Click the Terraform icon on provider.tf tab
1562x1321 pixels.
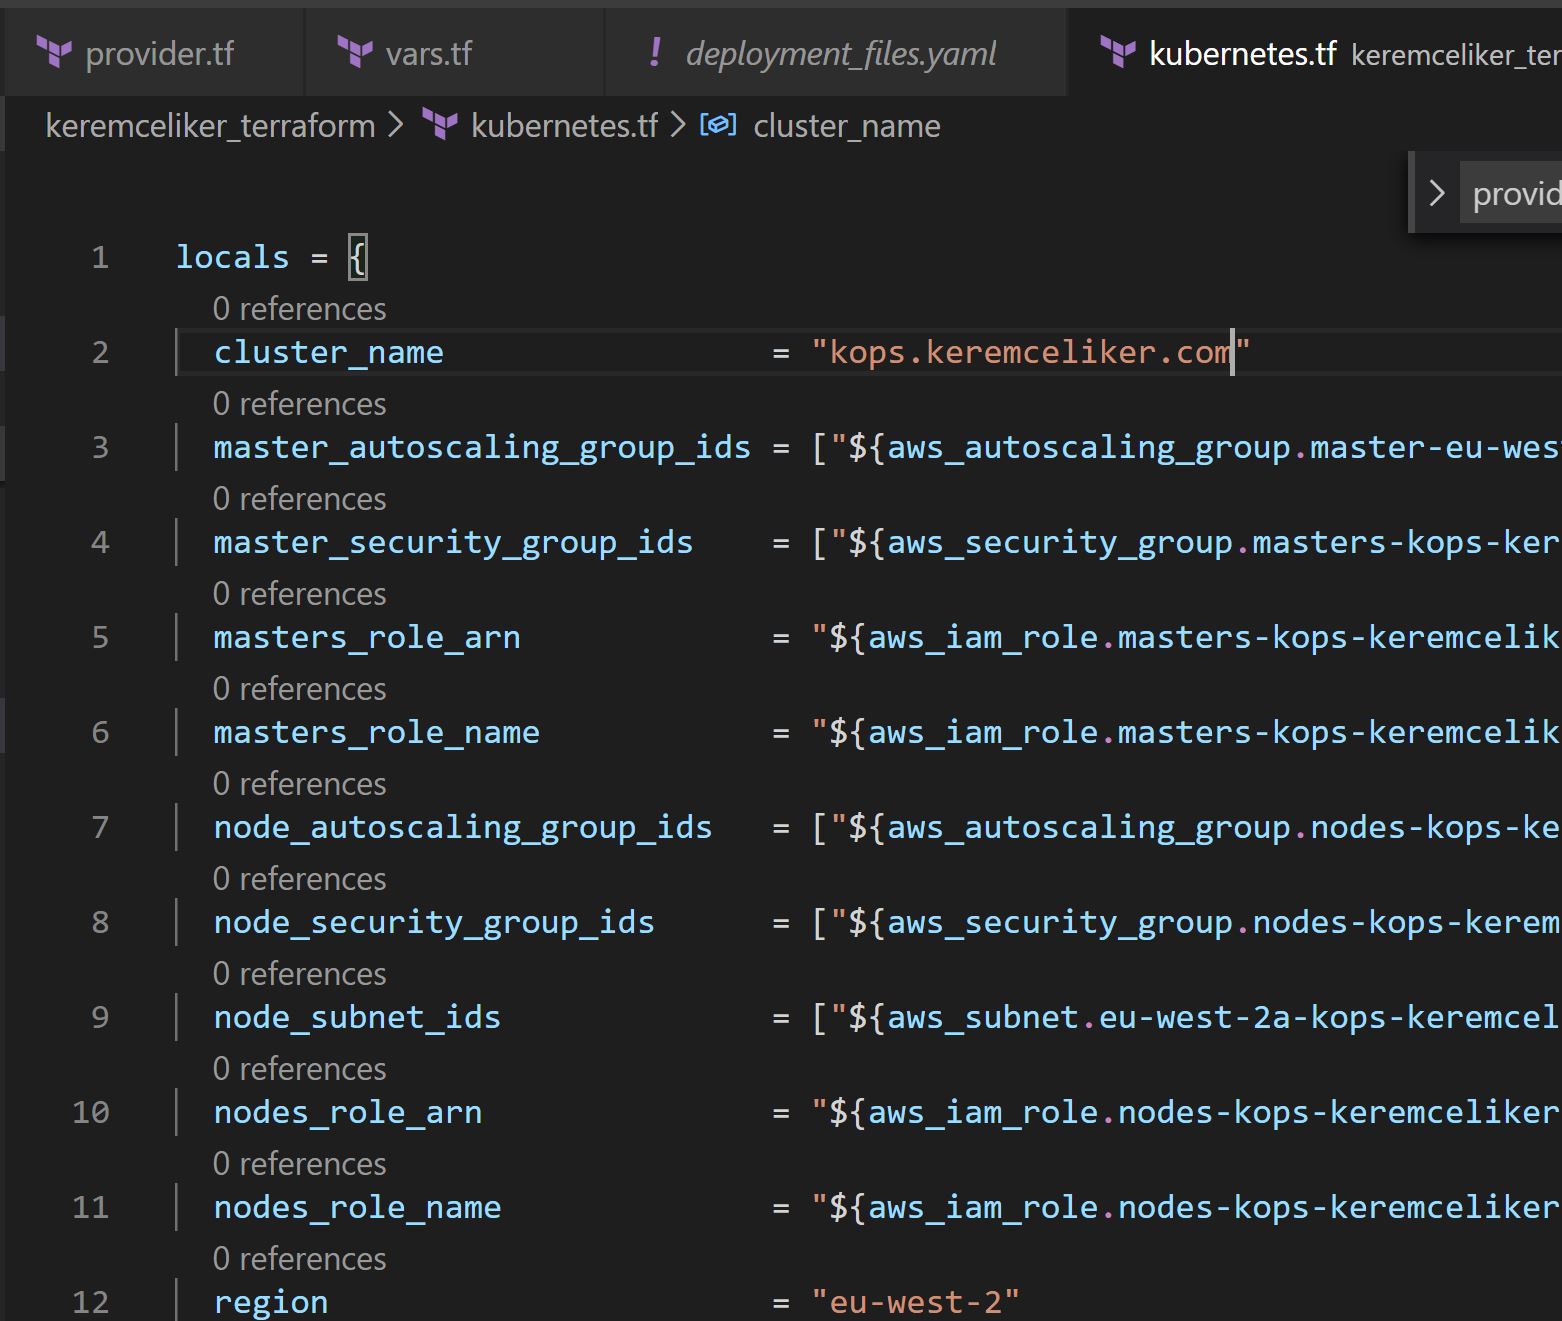click(54, 52)
